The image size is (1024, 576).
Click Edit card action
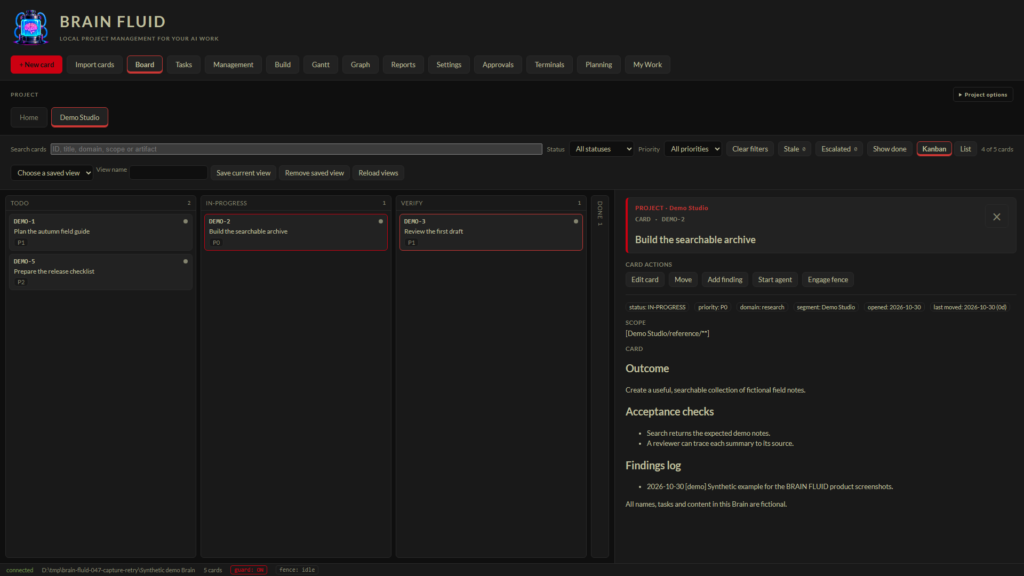pos(645,280)
